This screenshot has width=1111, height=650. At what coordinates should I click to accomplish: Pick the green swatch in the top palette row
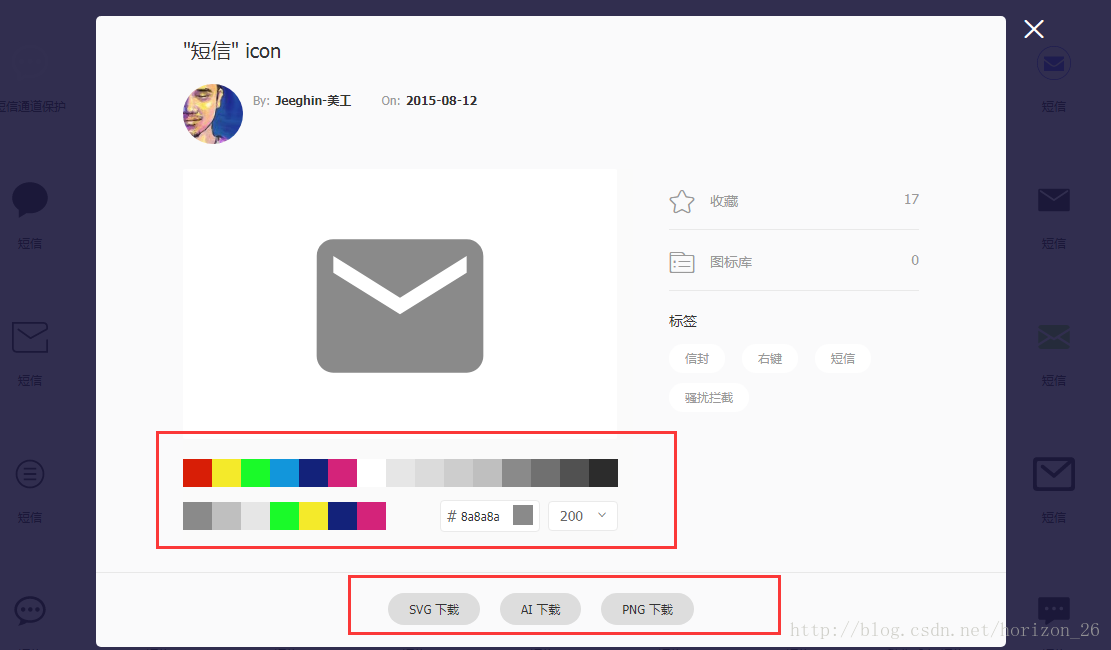pos(255,473)
